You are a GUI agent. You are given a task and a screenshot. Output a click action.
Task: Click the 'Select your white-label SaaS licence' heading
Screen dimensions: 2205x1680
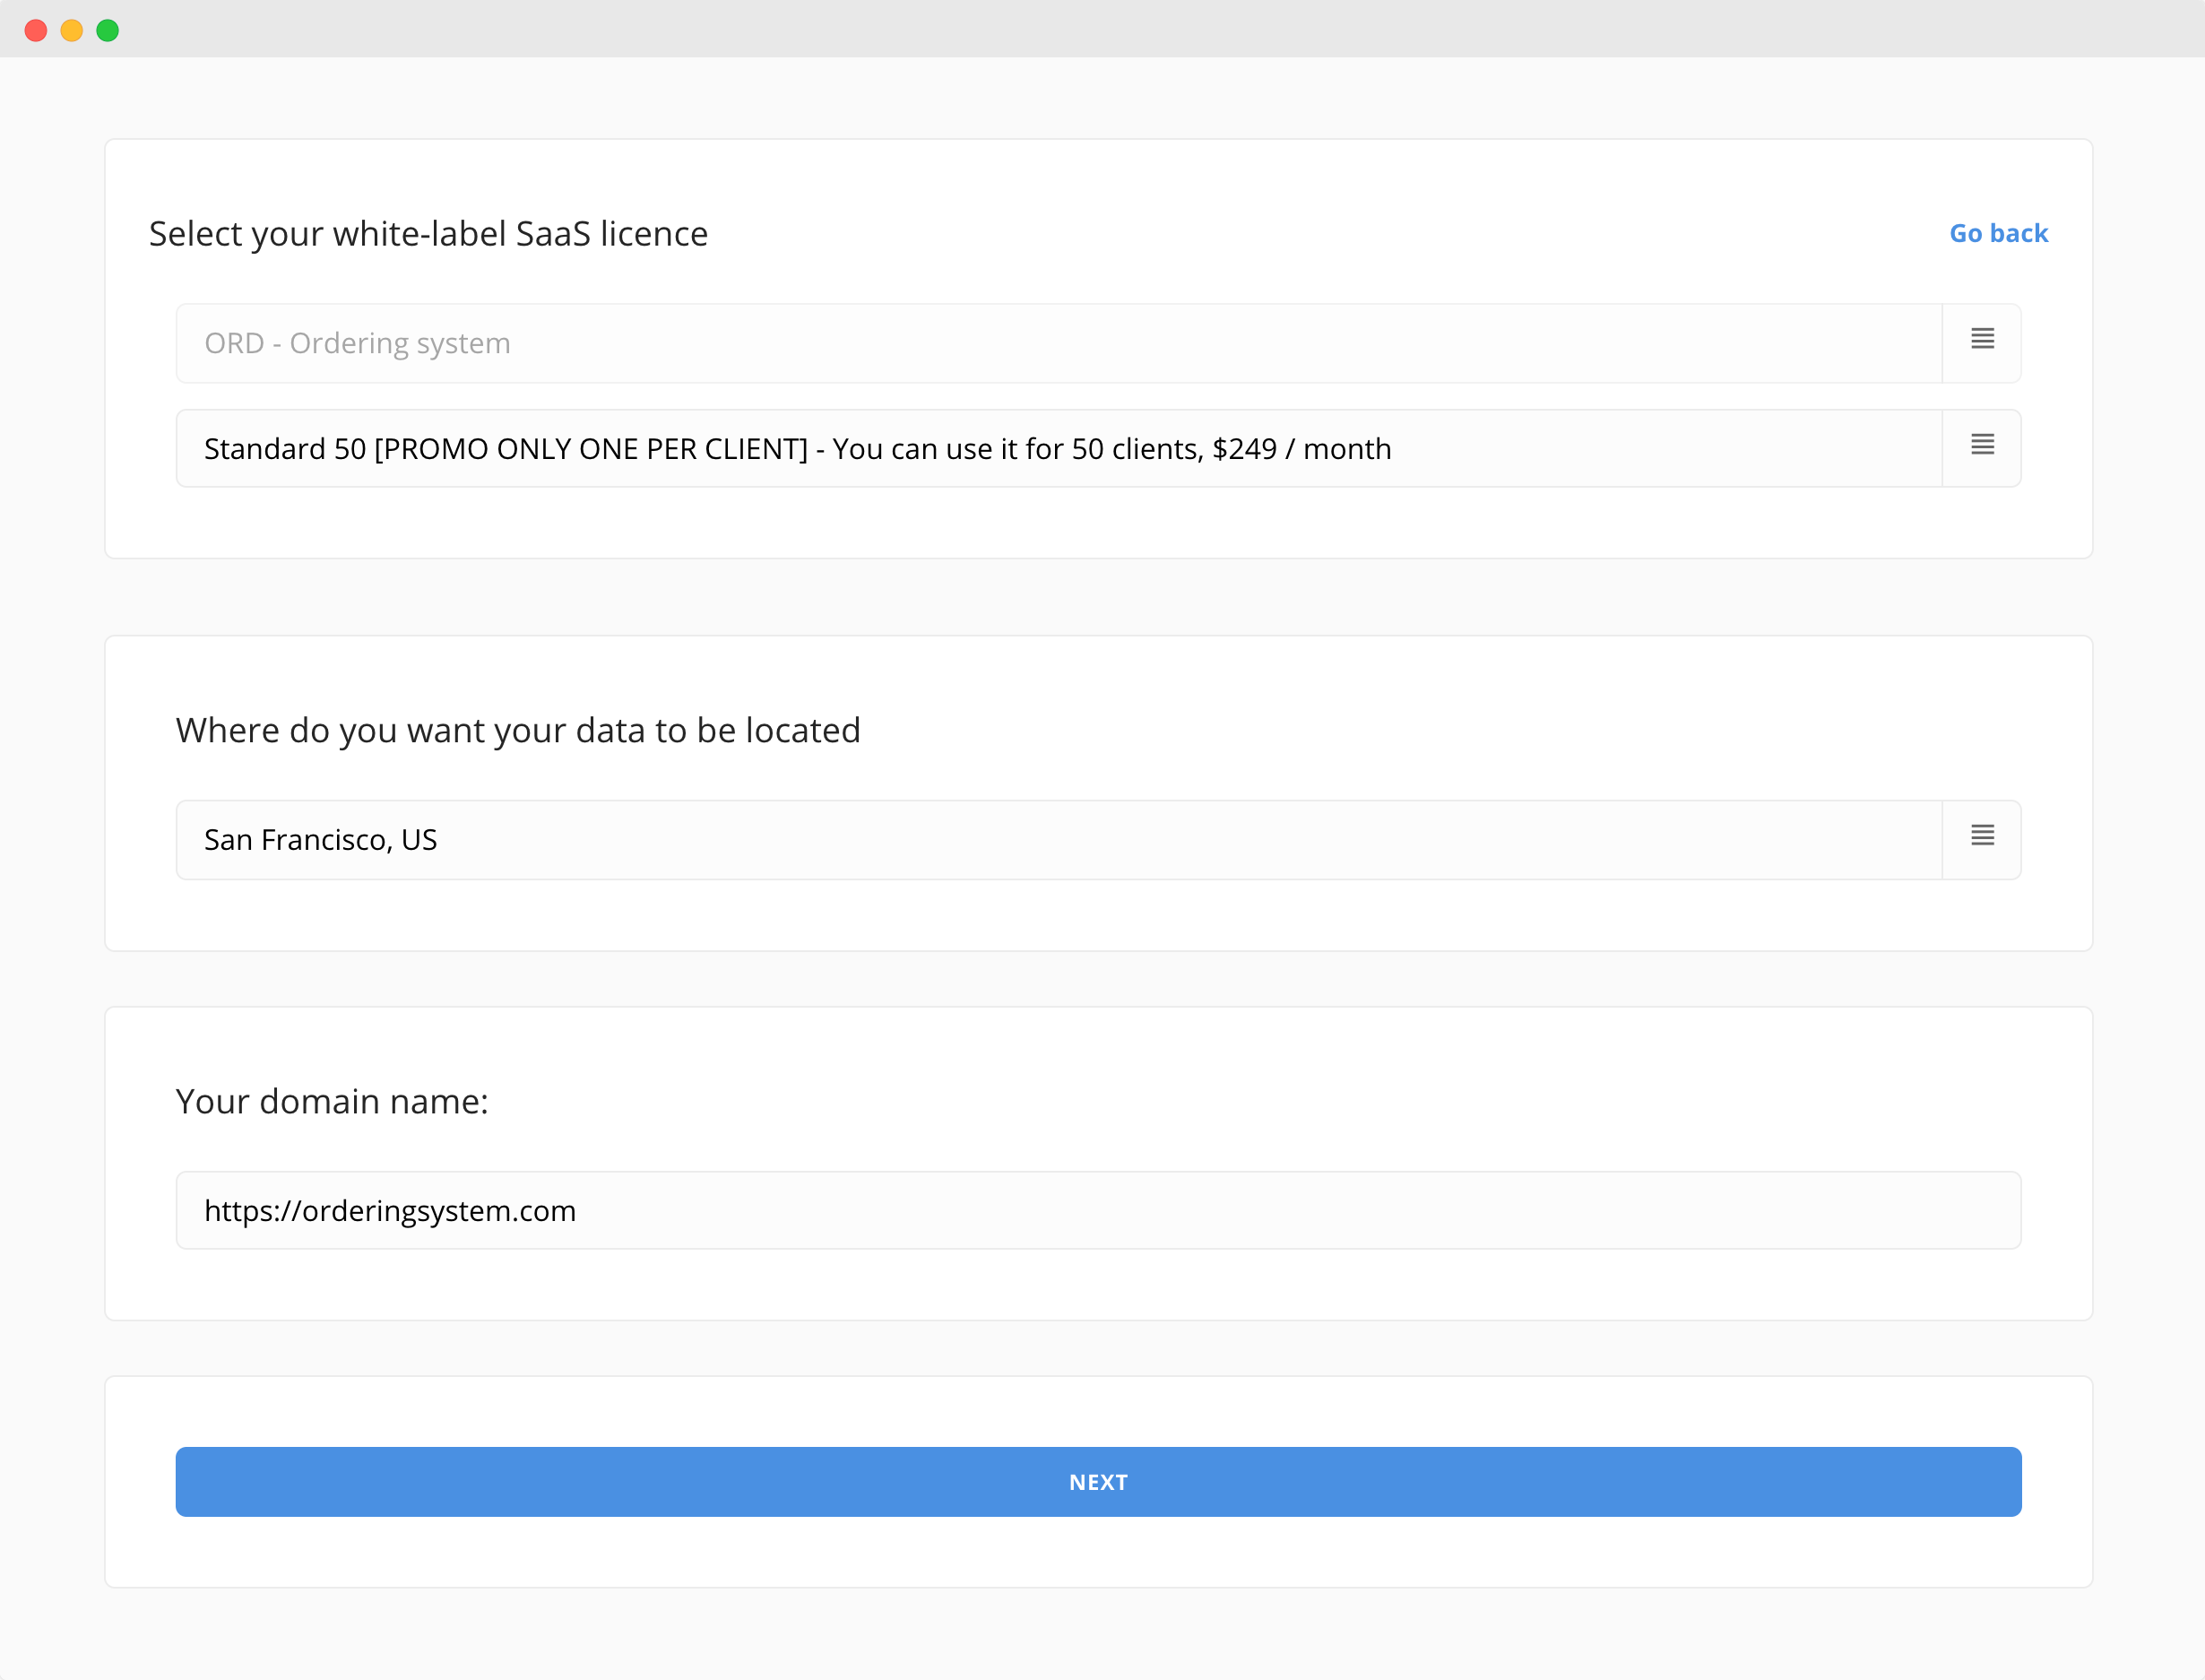pos(428,234)
